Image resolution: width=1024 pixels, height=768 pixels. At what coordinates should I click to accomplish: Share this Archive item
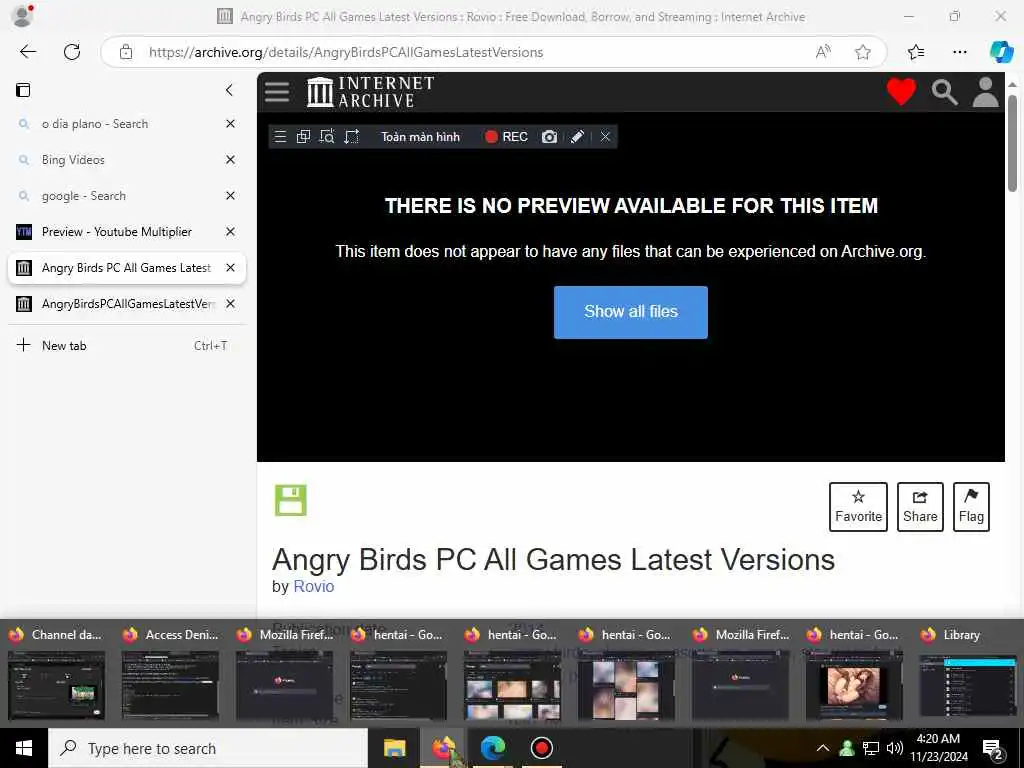tap(920, 507)
